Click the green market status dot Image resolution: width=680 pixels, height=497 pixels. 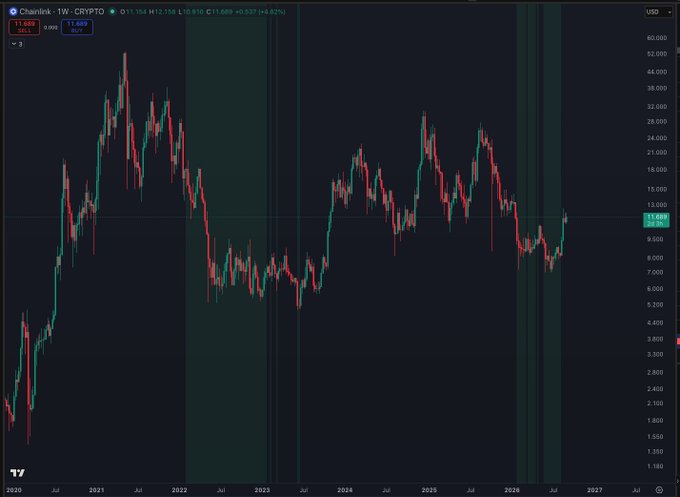tap(112, 12)
